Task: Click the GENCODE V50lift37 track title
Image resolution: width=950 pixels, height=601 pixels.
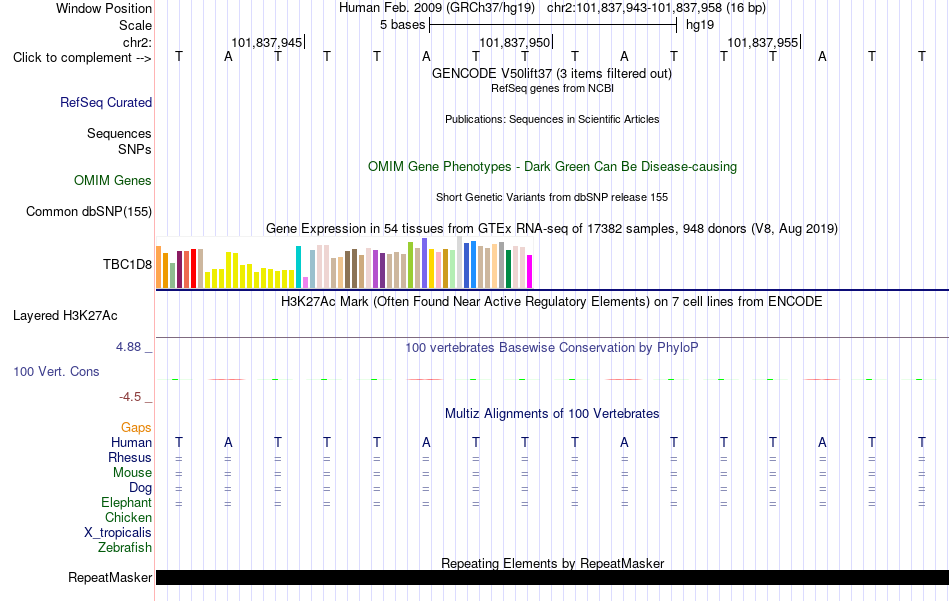Action: pos(552,73)
